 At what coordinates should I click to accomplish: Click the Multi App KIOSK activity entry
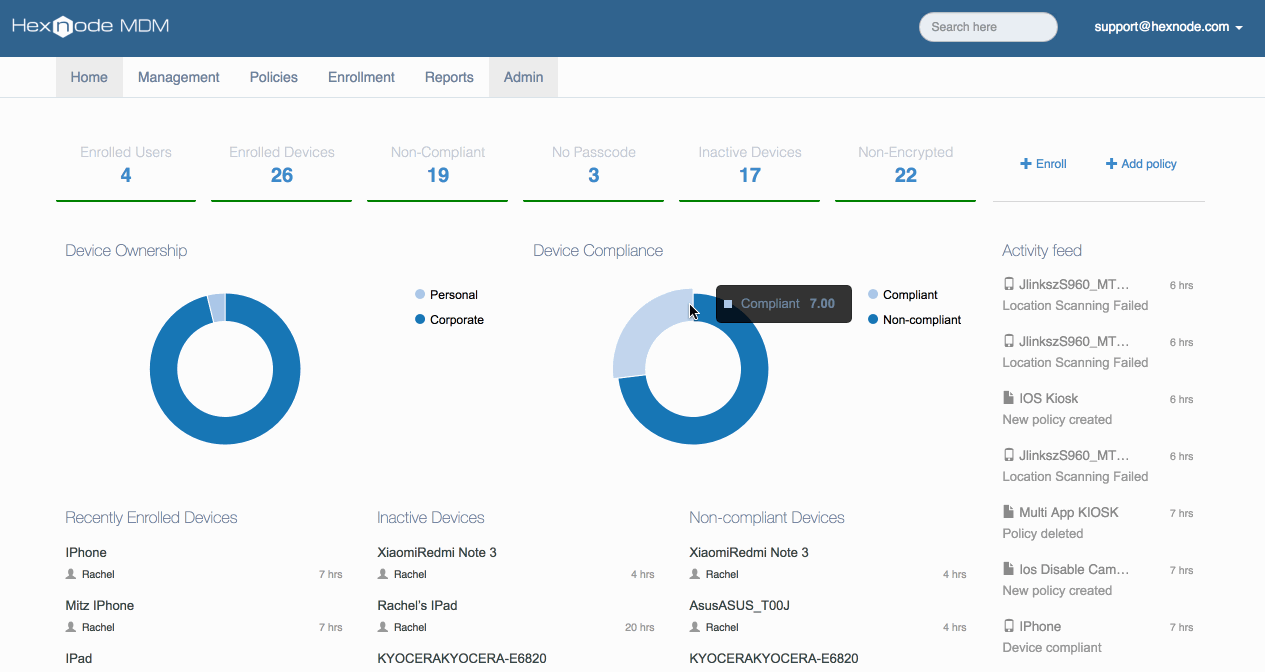click(x=1068, y=512)
